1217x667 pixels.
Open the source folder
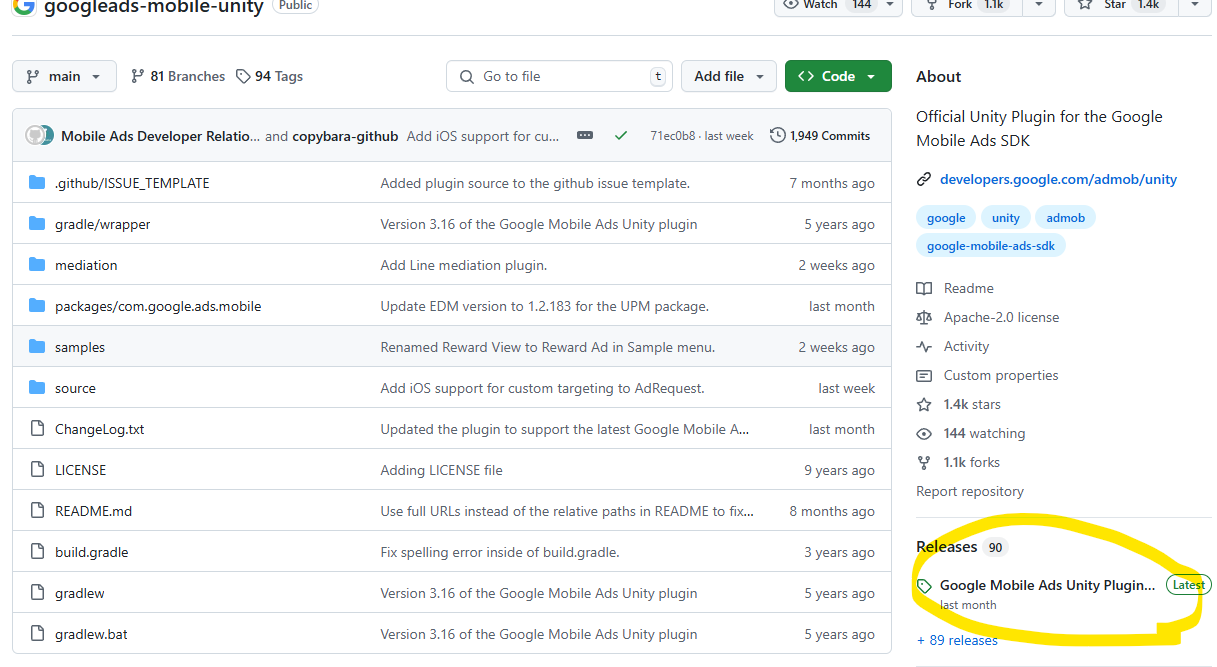click(75, 388)
